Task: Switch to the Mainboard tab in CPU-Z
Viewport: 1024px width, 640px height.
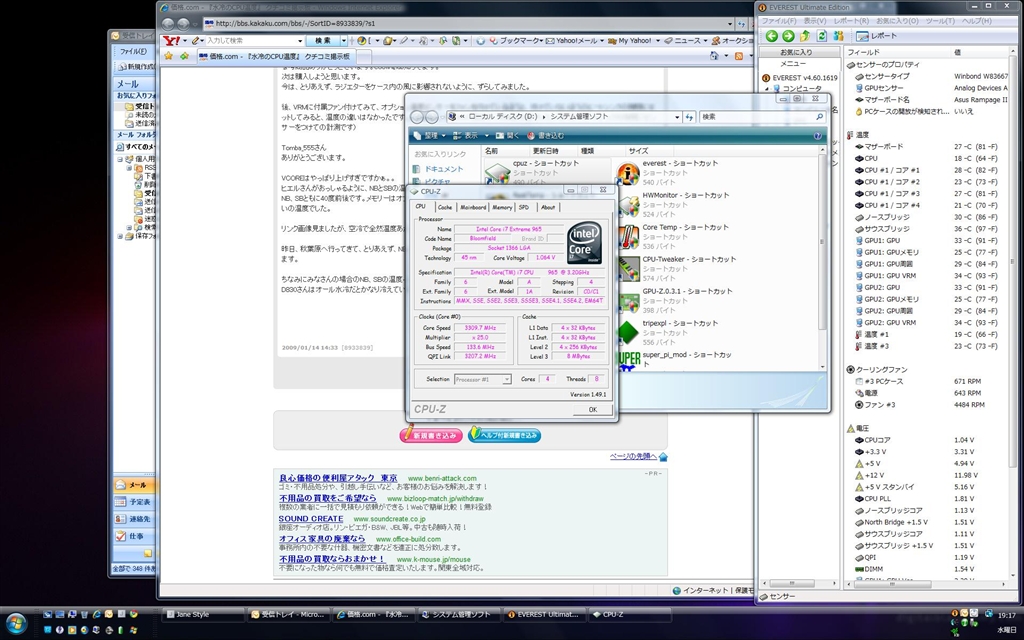Action: point(473,207)
